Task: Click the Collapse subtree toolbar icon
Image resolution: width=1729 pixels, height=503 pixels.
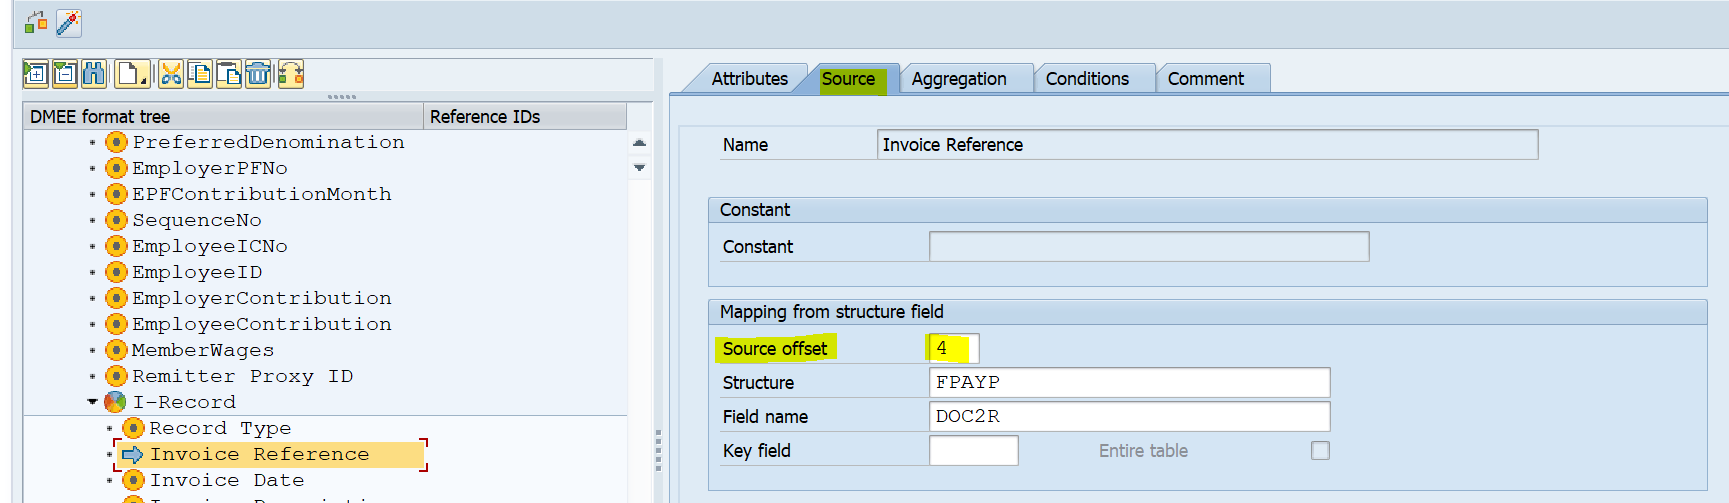Action: 65,74
